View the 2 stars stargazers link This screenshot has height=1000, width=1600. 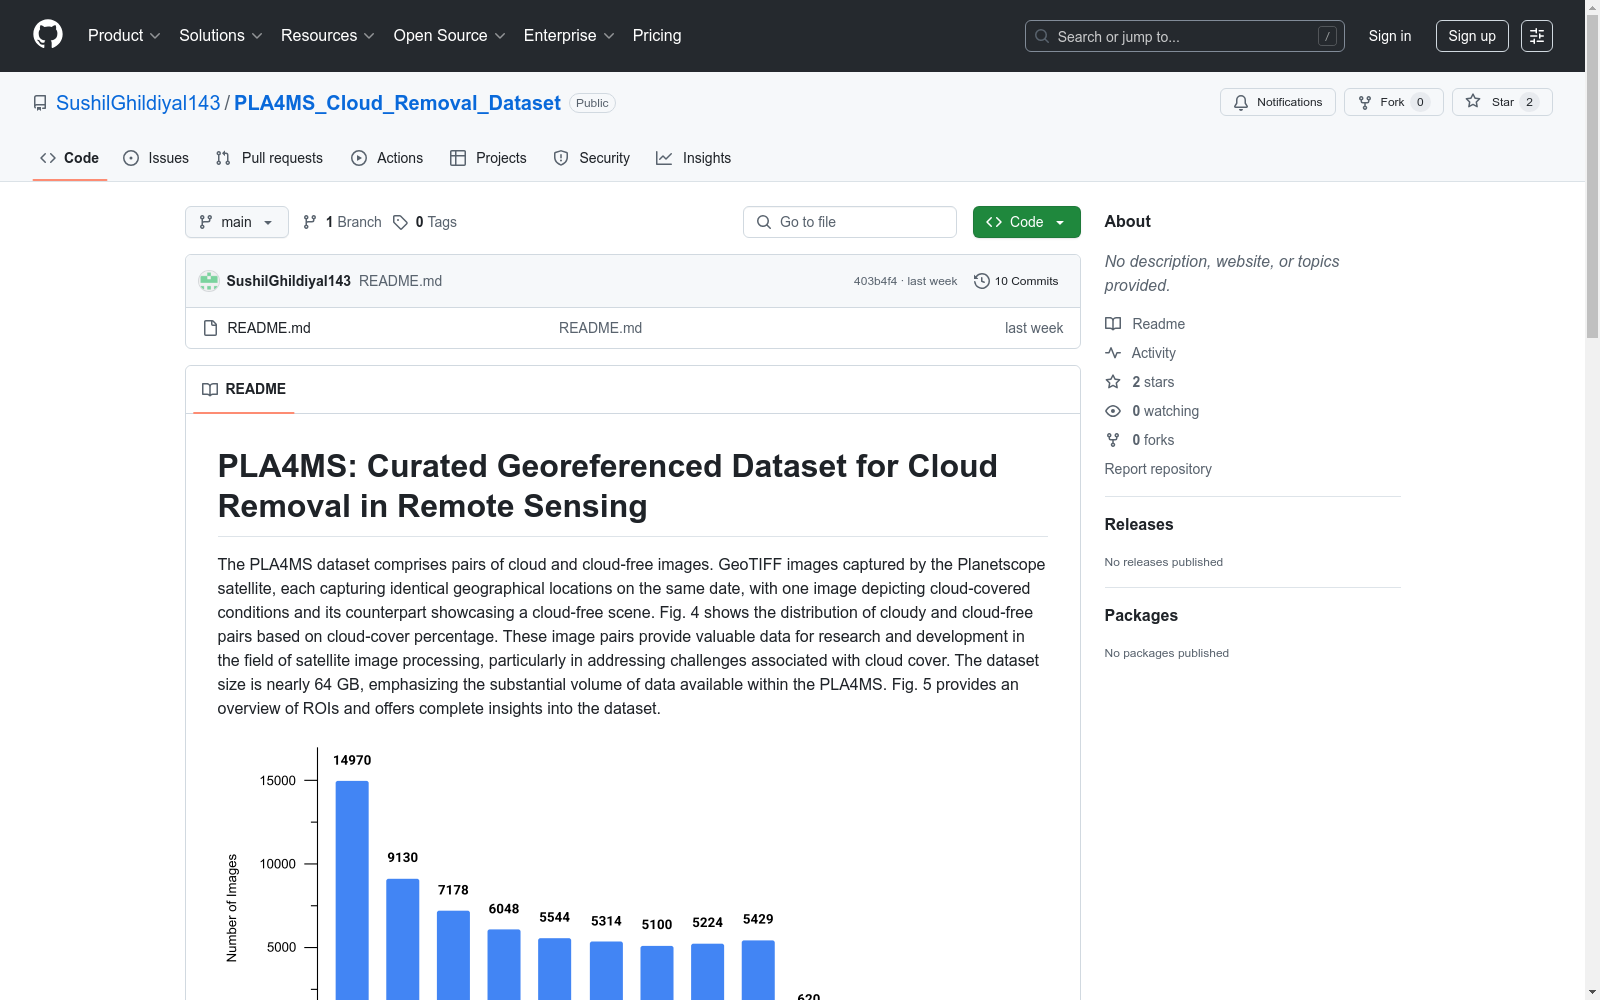1140,382
